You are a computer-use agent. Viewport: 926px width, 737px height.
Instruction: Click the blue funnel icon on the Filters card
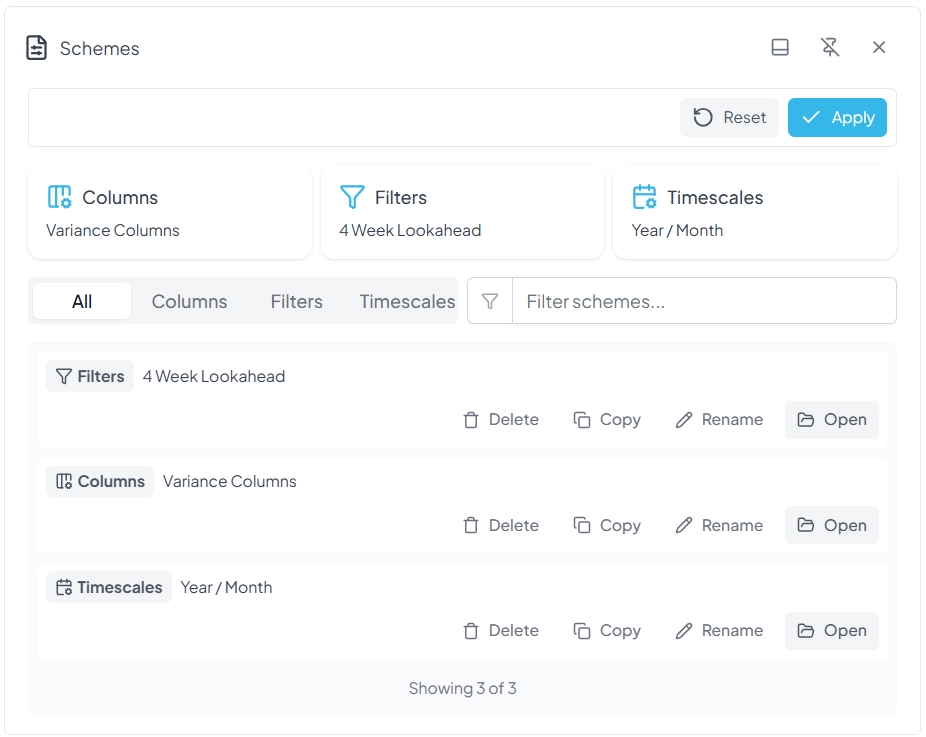click(x=352, y=197)
